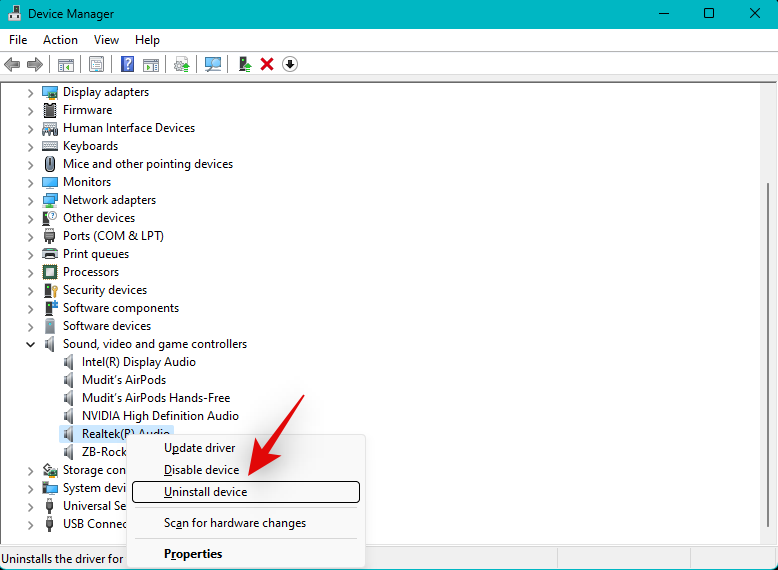Open the Action menu

coord(60,40)
